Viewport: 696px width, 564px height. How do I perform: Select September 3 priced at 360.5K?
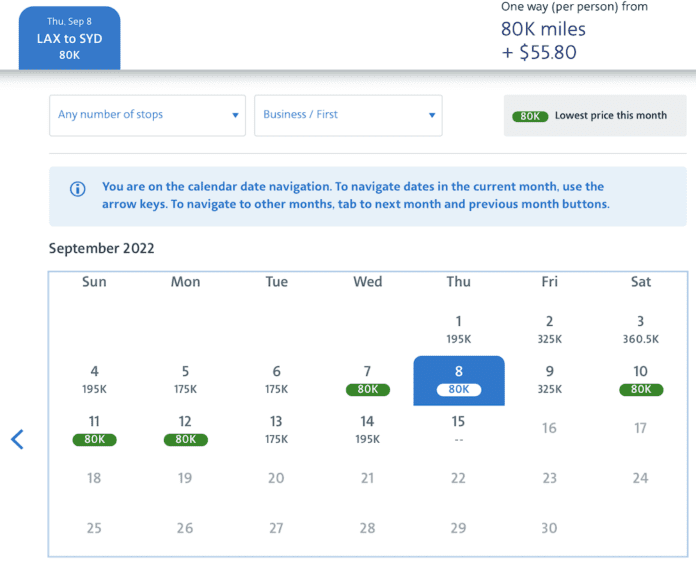(x=640, y=329)
